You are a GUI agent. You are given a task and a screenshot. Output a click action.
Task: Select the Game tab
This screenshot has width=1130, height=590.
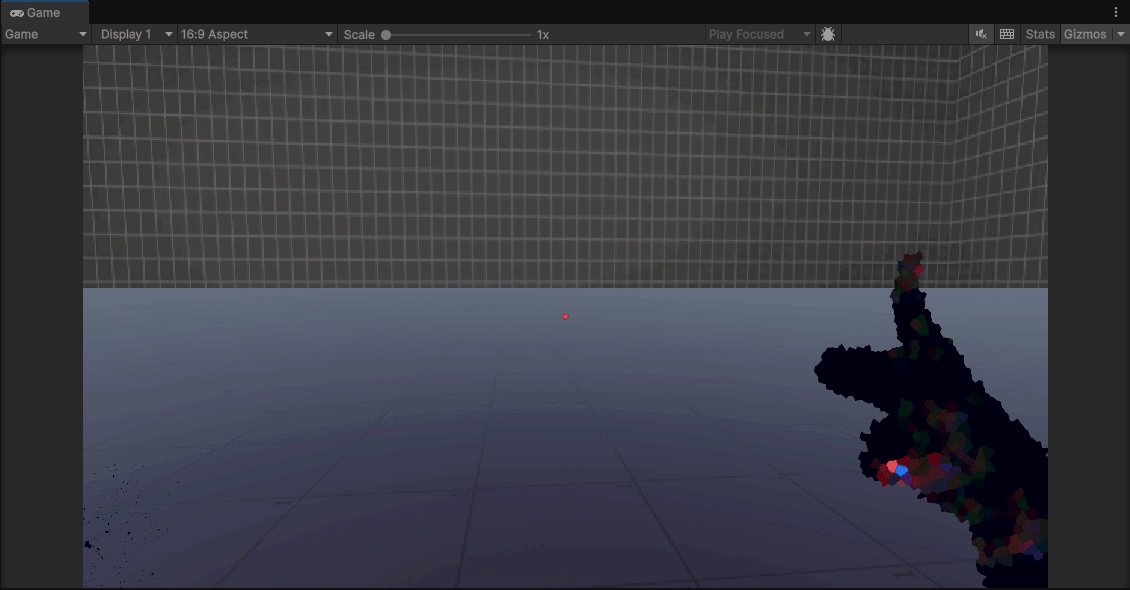point(44,12)
